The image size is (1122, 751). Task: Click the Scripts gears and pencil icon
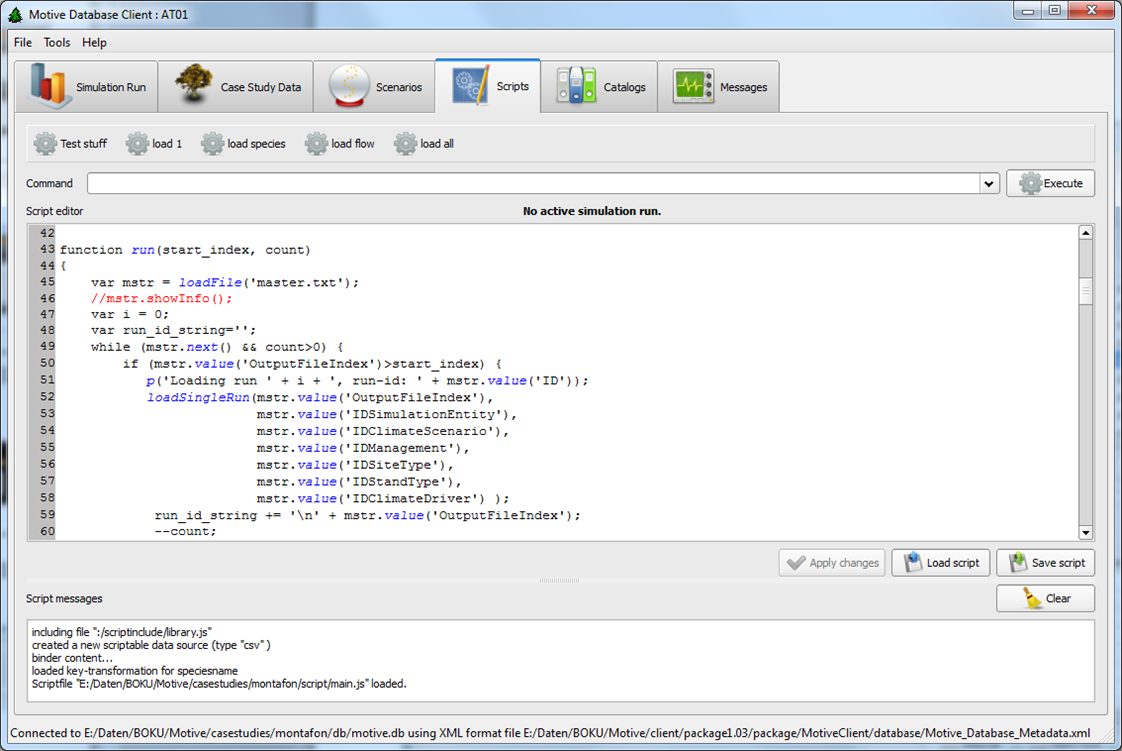point(470,85)
